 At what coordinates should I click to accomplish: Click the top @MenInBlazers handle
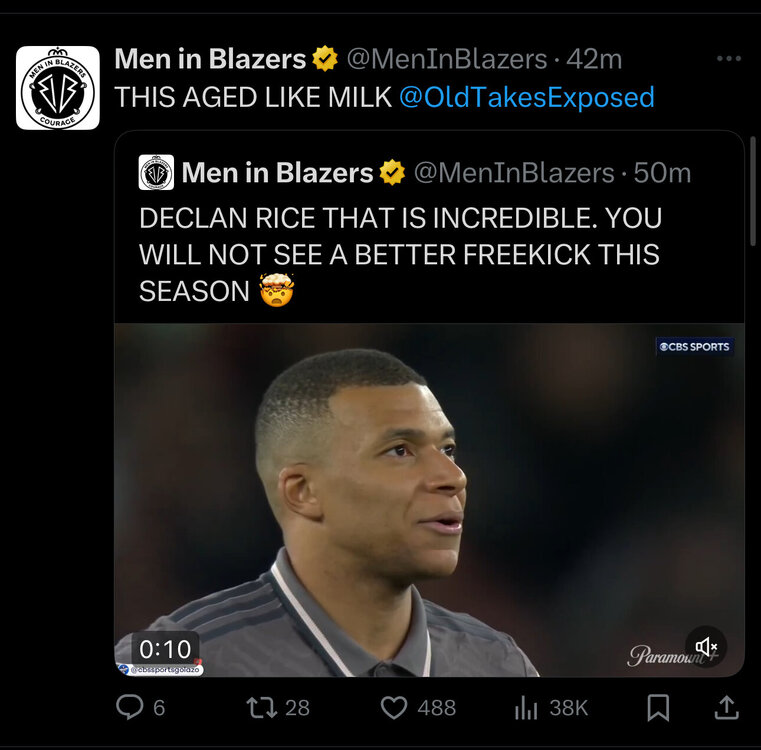(x=448, y=59)
